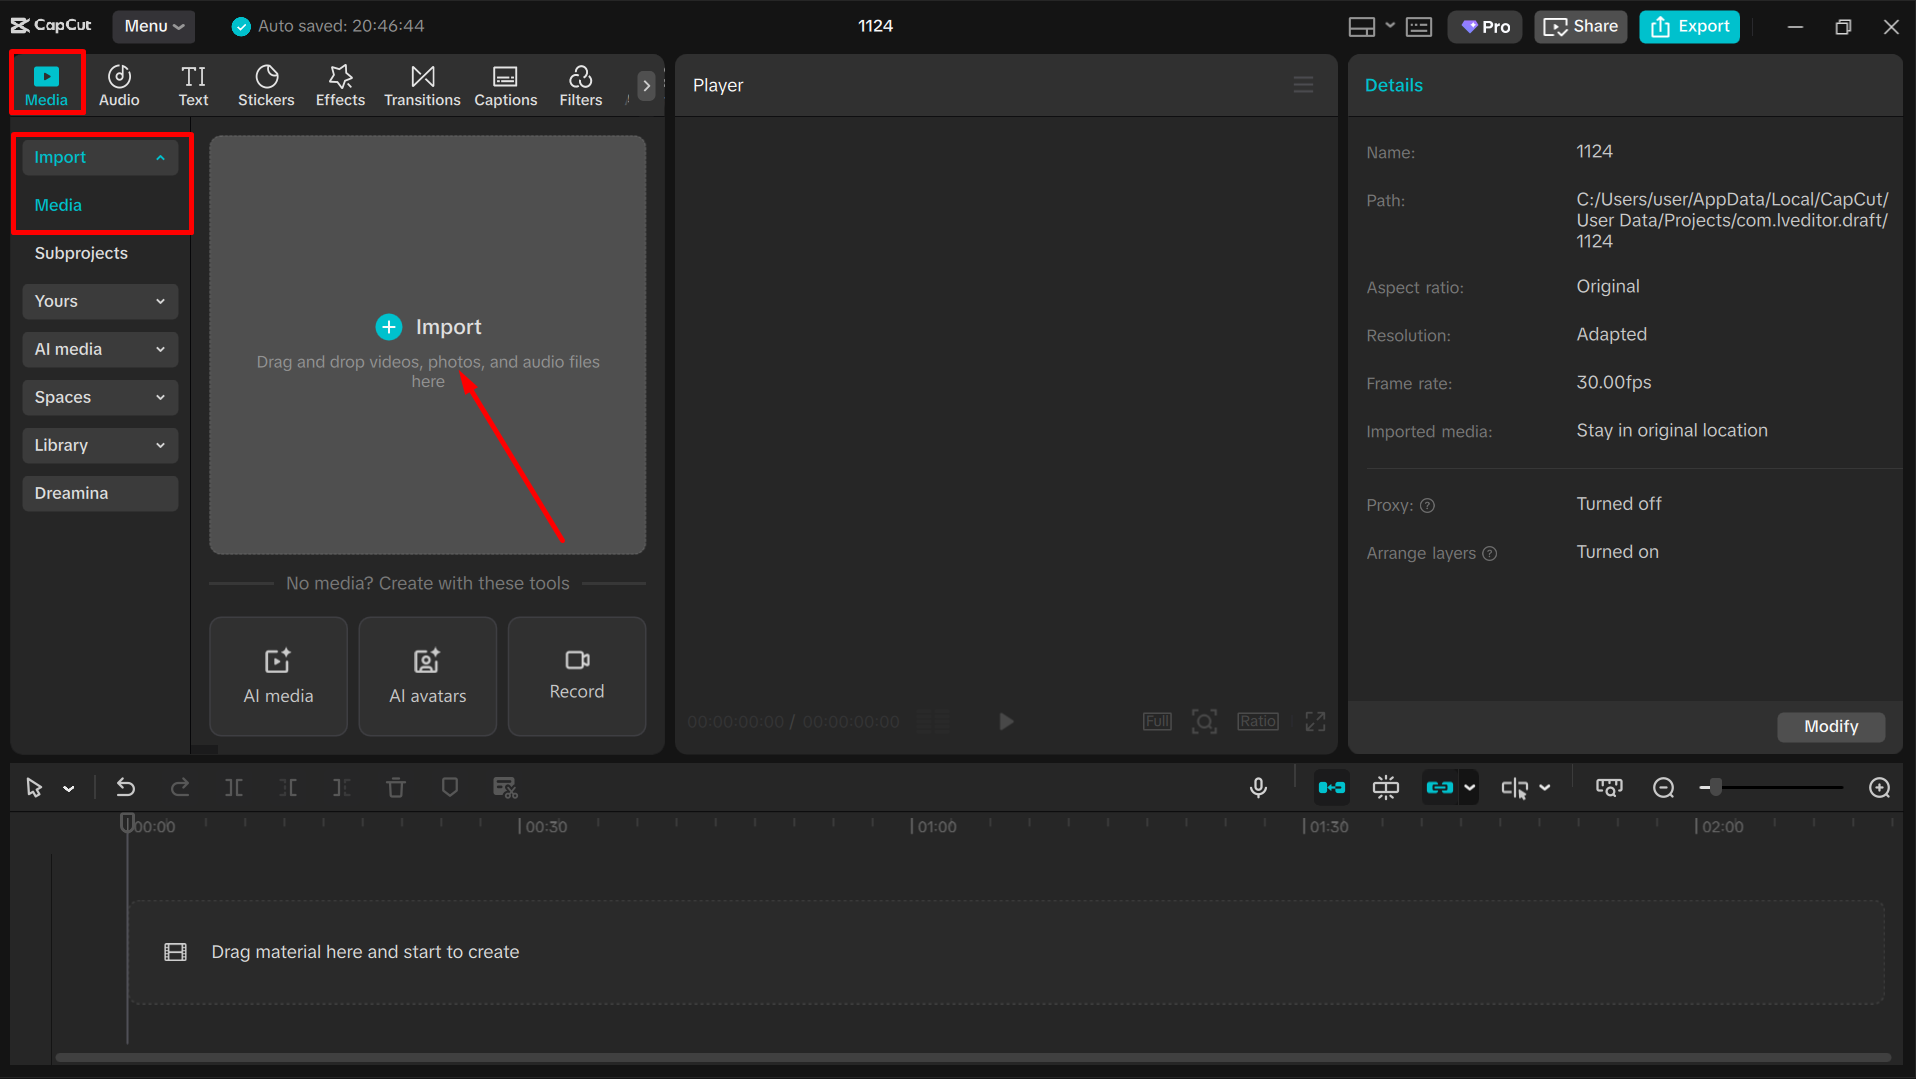Select the Filters panel

[x=580, y=84]
